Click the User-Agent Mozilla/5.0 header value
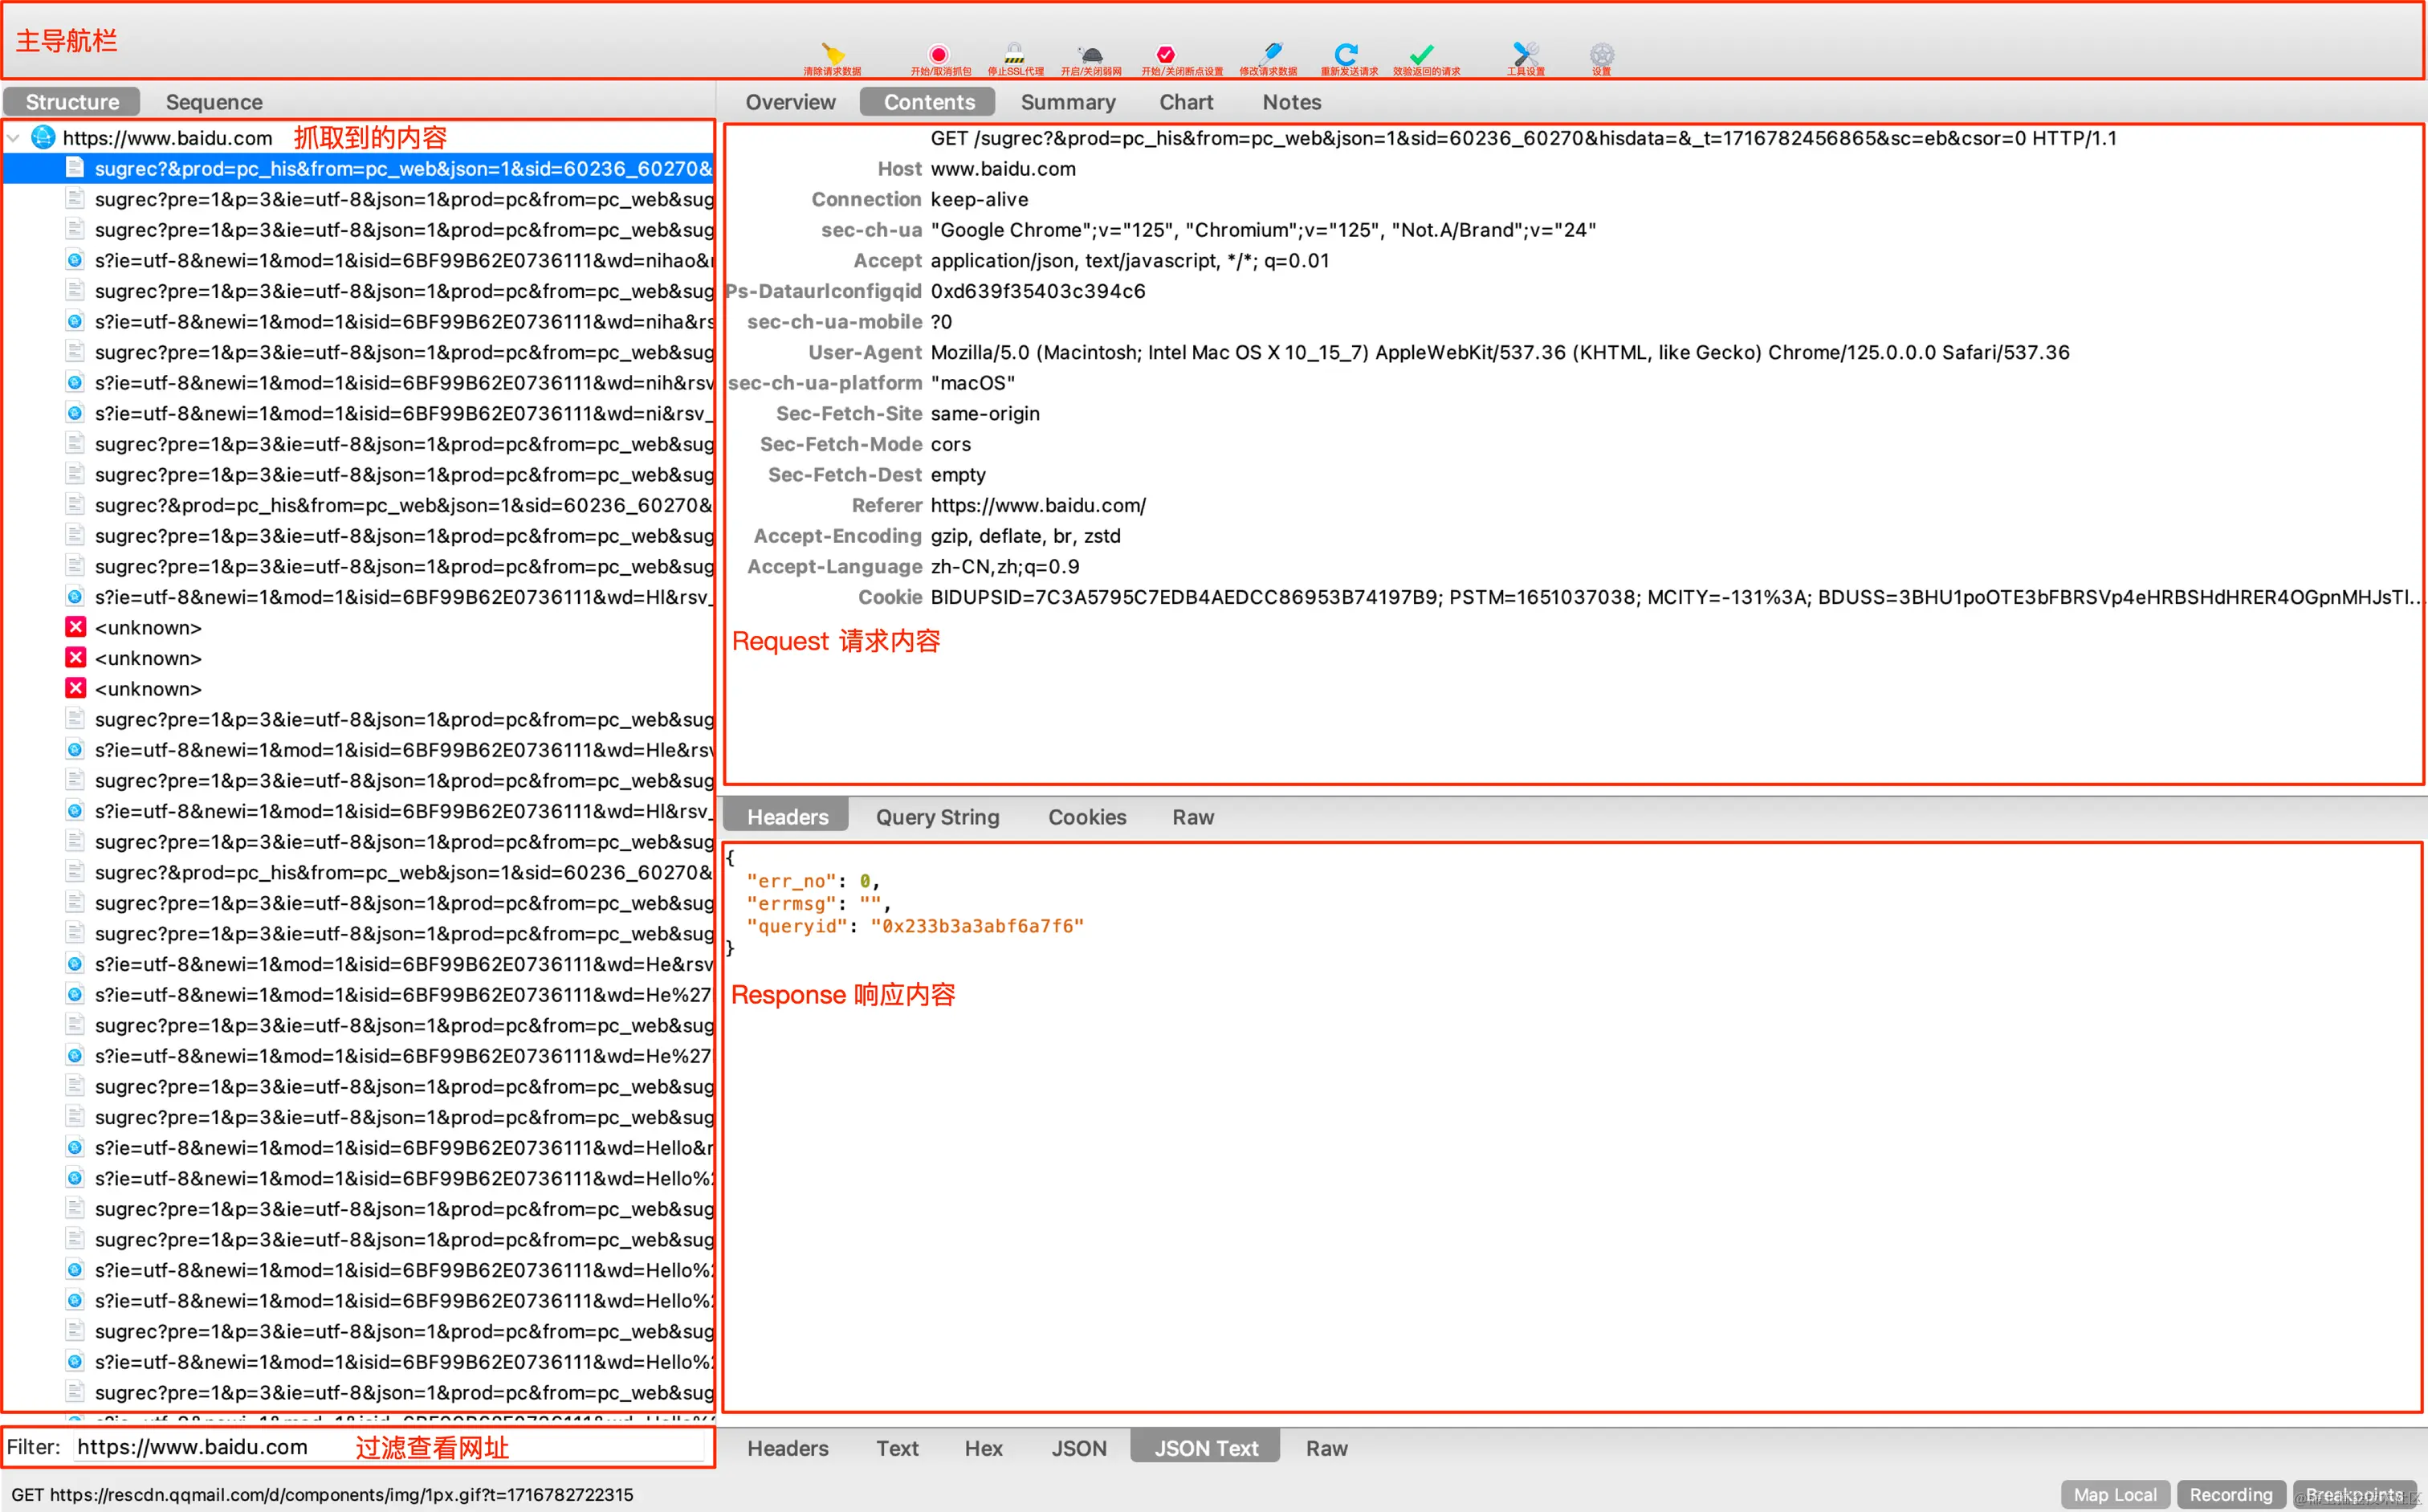The image size is (2428, 1512). point(1500,352)
